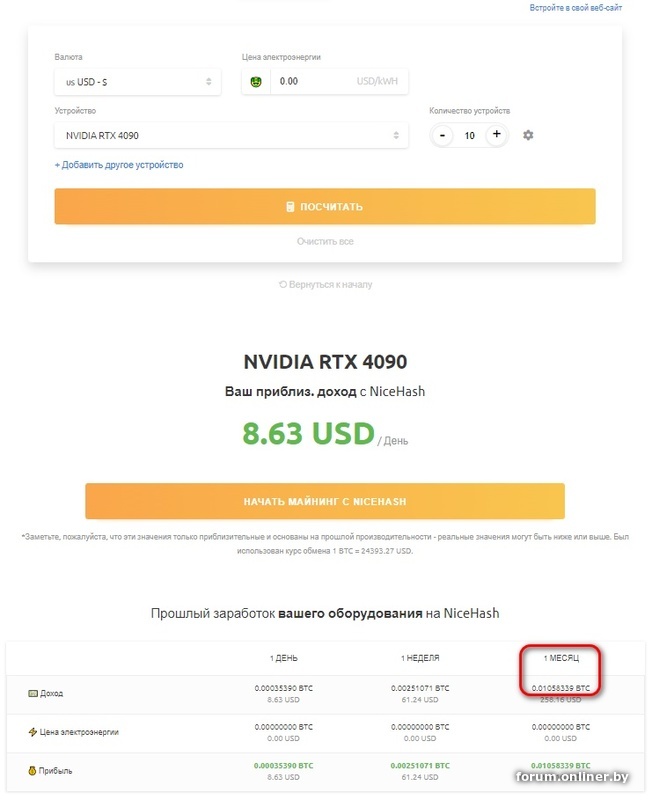
Task: Click the calculator icon on ПОСЧИТАТЬ button
Action: [x=290, y=207]
